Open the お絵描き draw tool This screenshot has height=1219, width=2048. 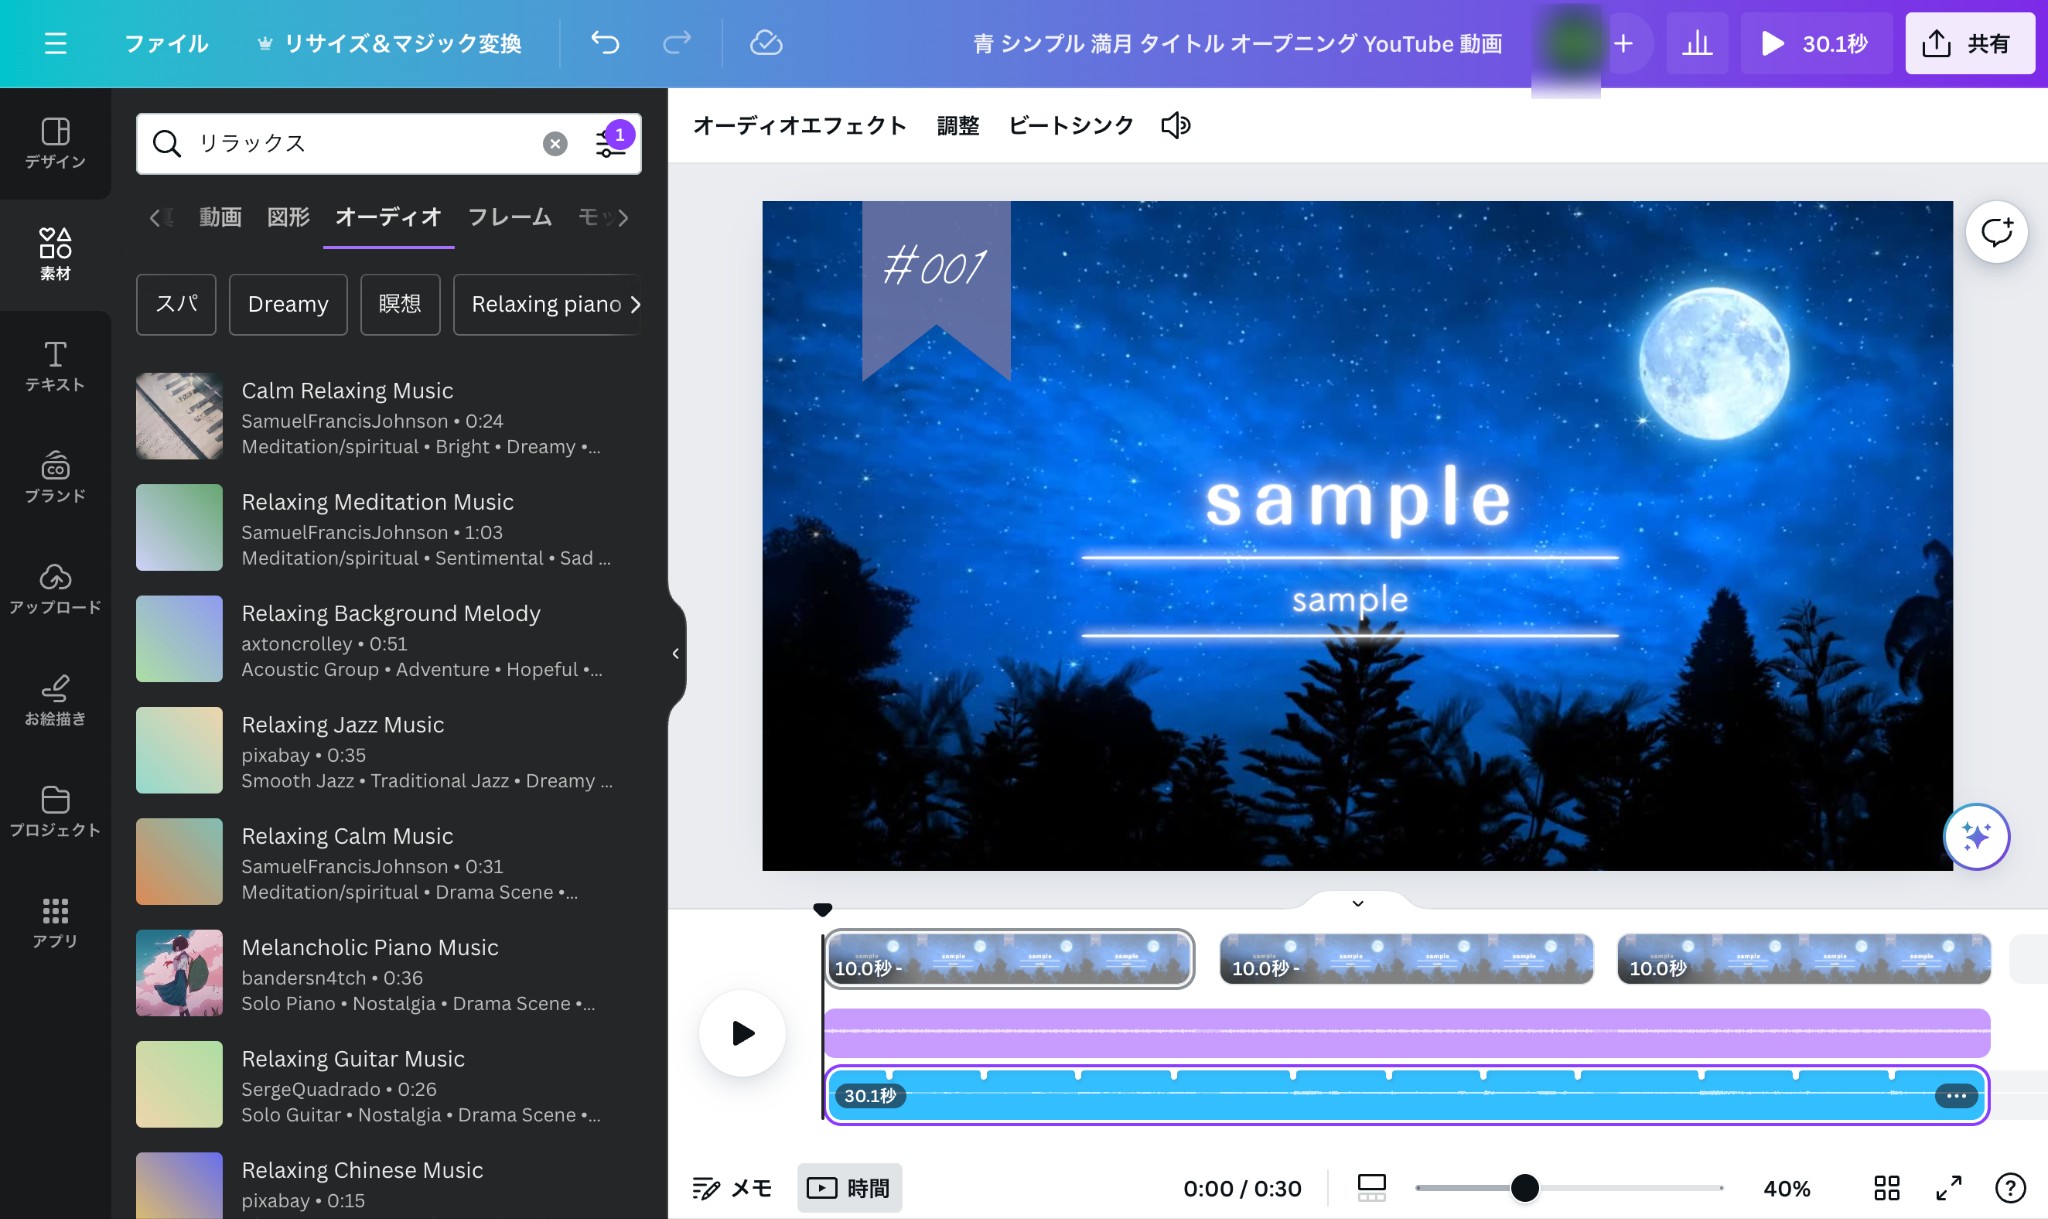[55, 700]
